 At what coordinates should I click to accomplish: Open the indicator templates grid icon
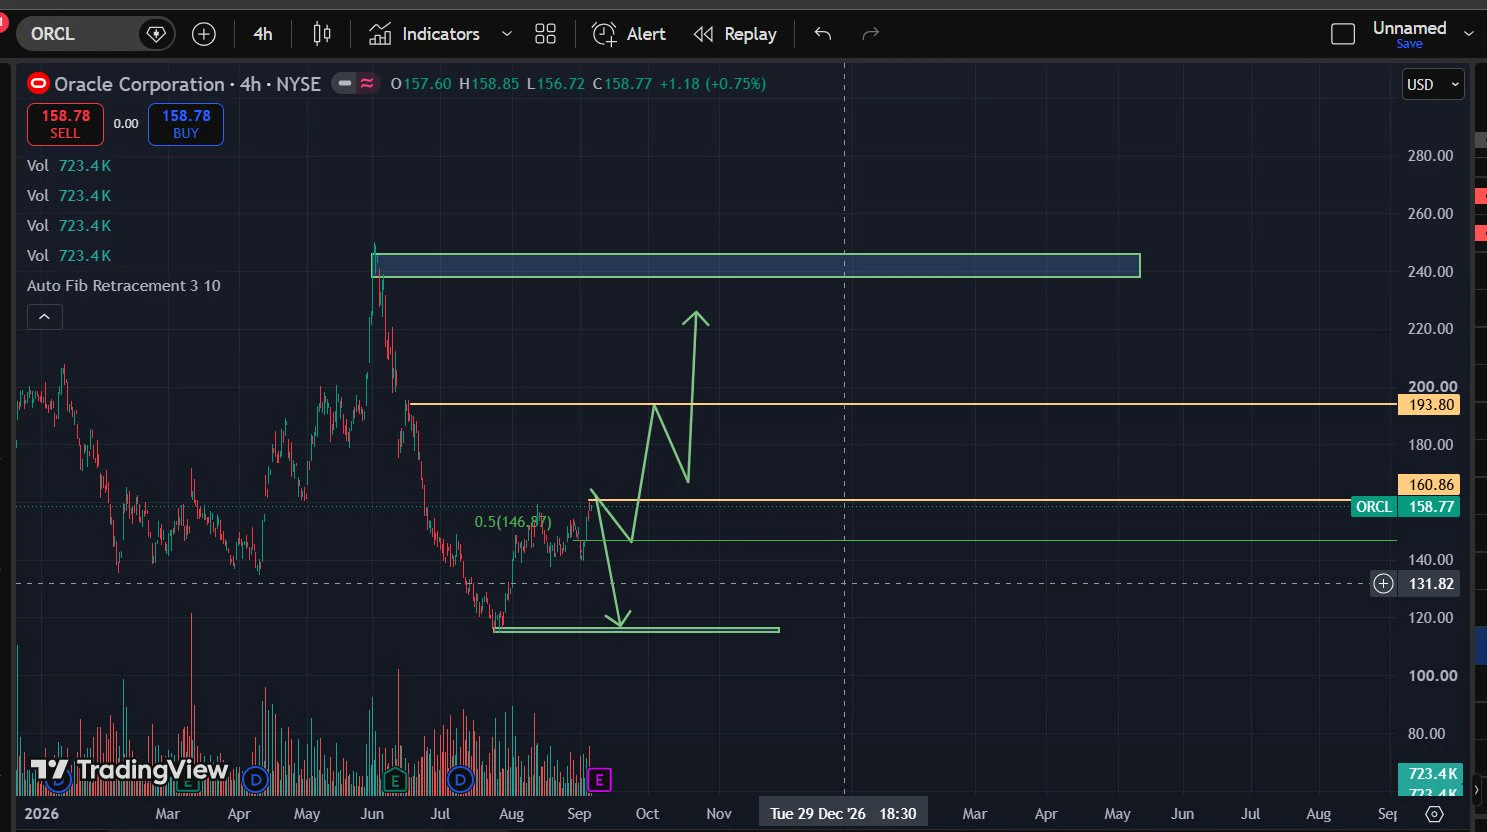click(545, 34)
